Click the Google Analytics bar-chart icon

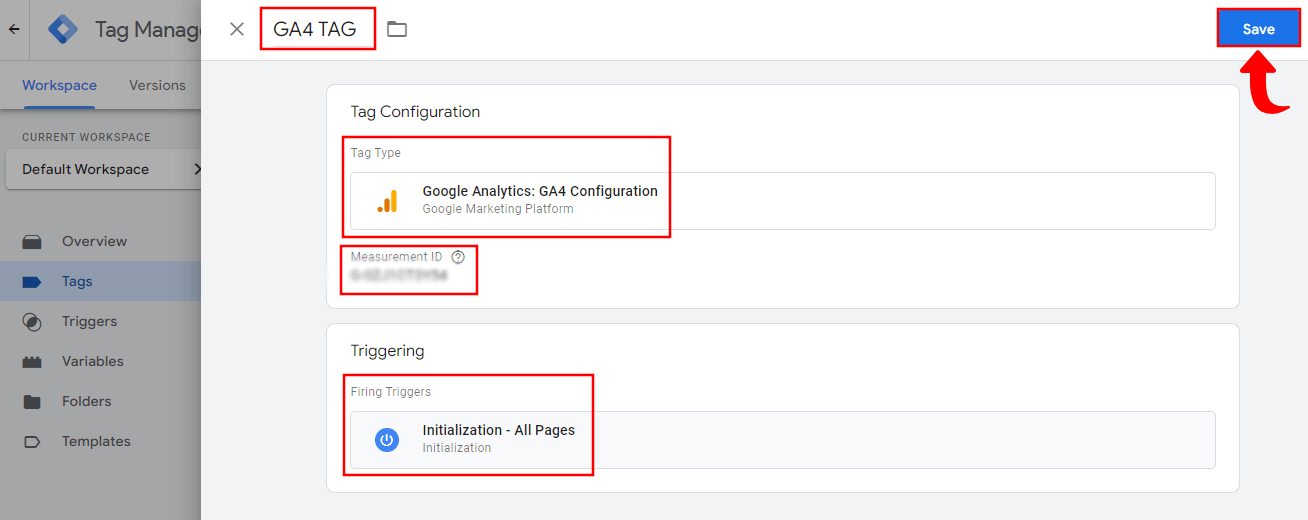tap(387, 201)
